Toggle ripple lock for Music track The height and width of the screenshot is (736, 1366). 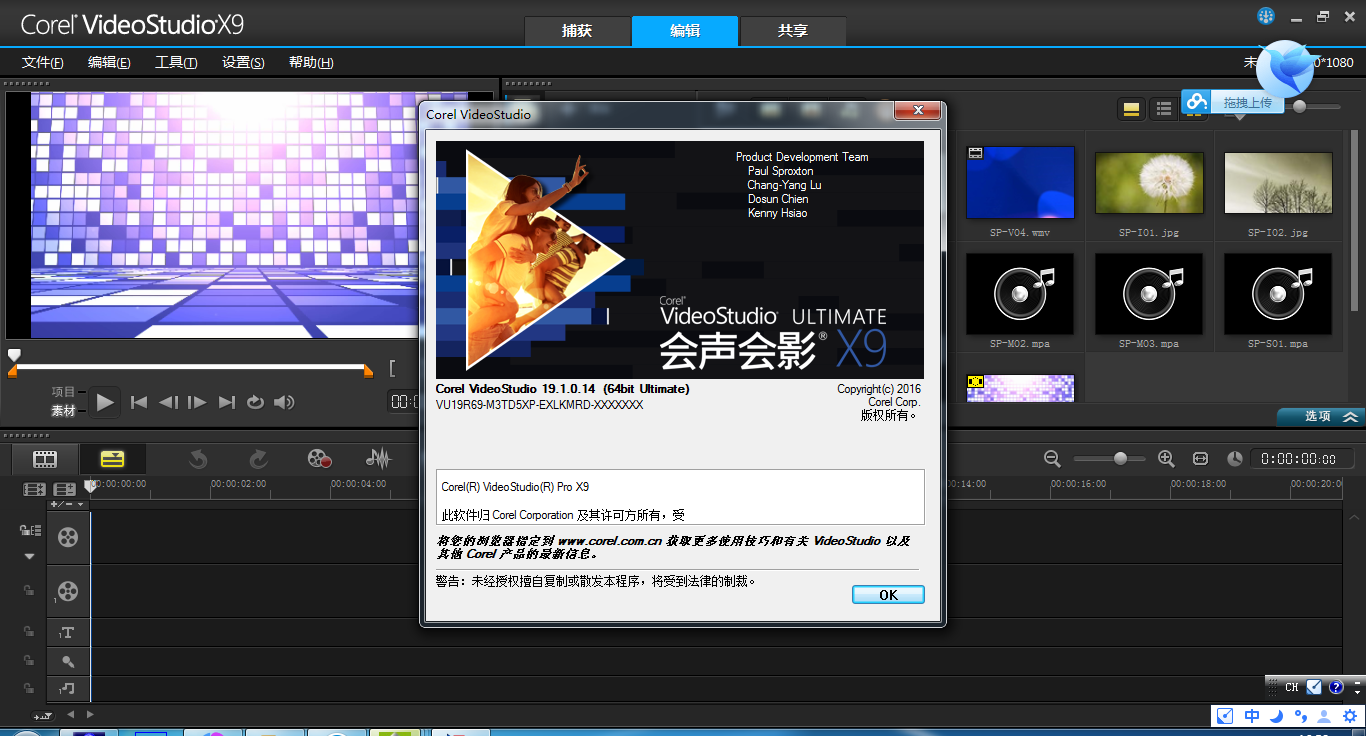29,688
